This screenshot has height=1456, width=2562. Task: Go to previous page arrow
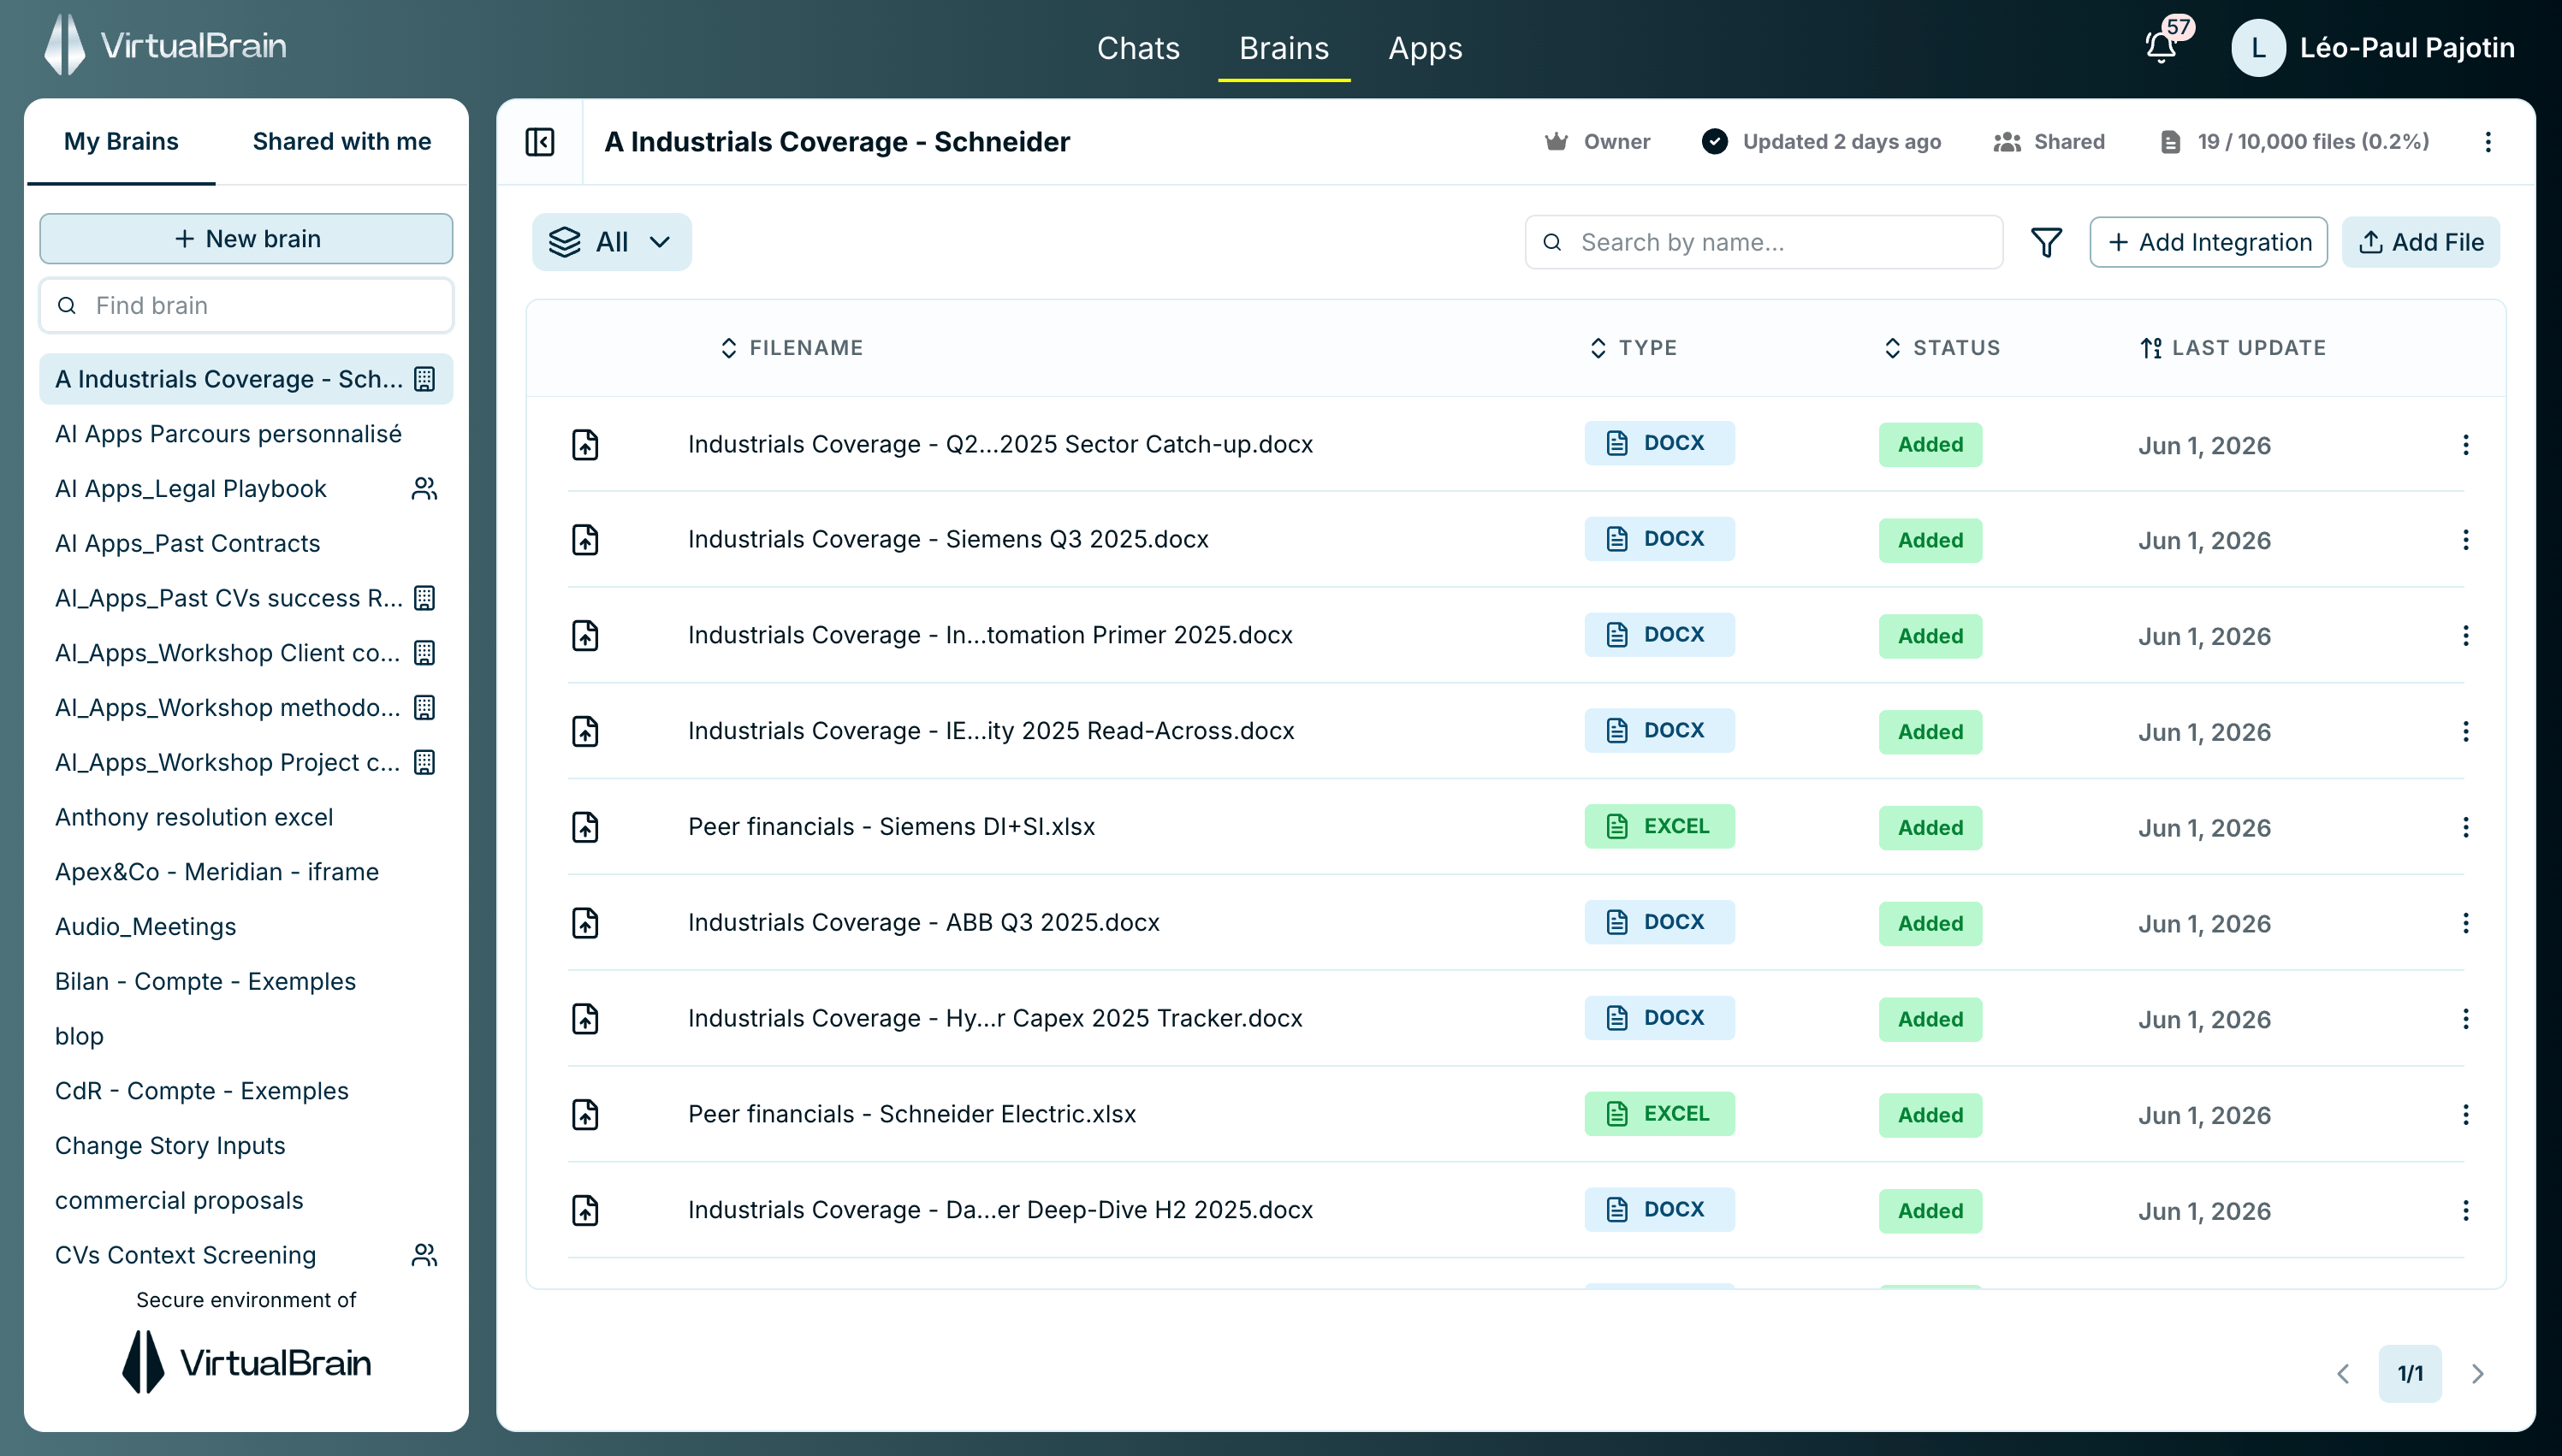point(2343,1374)
